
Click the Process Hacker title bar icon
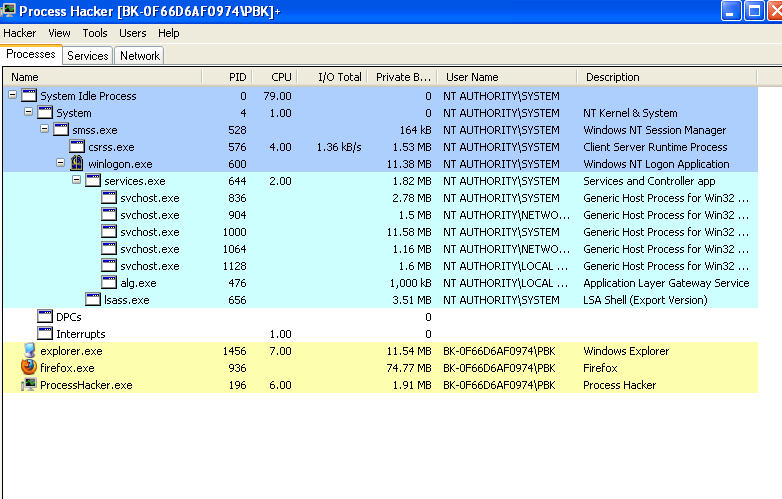coord(8,10)
